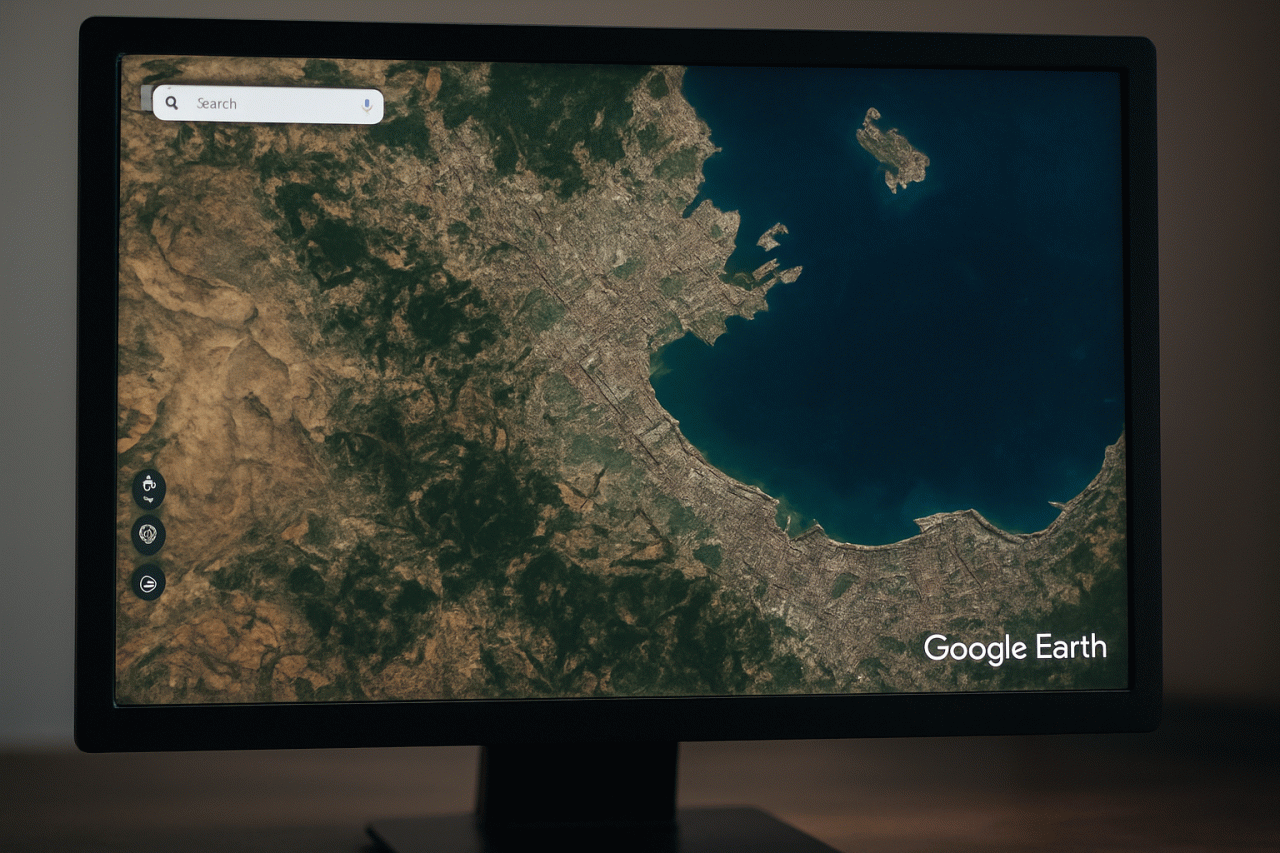Click the topmost round dark button on left edge
The height and width of the screenshot is (853, 1280).
click(149, 489)
